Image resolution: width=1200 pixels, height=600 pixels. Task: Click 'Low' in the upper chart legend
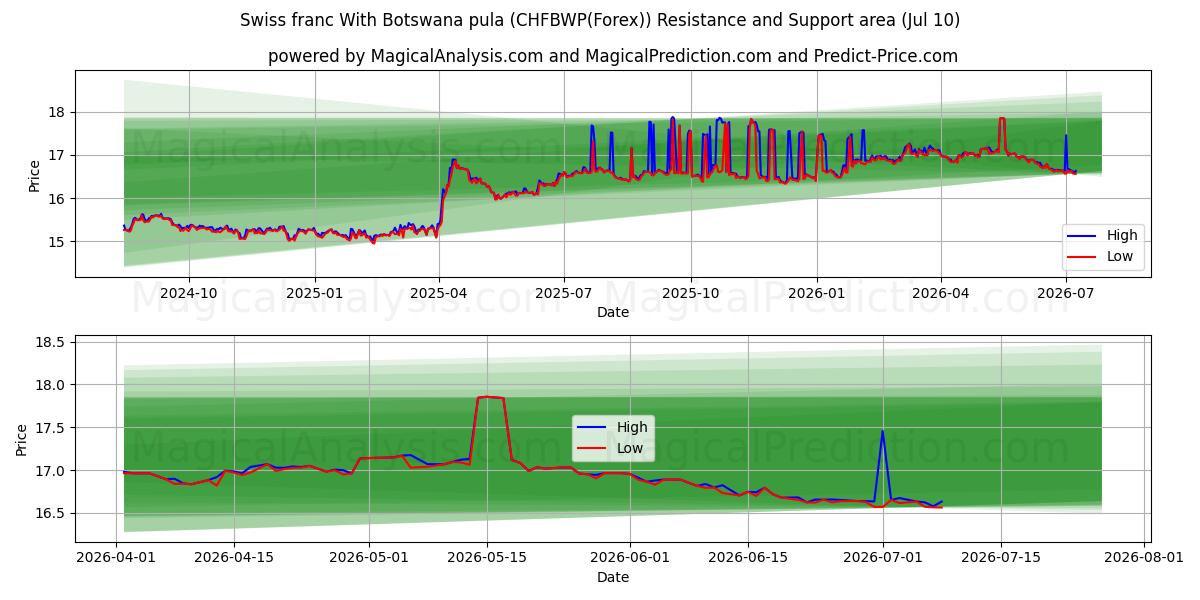[1120, 256]
